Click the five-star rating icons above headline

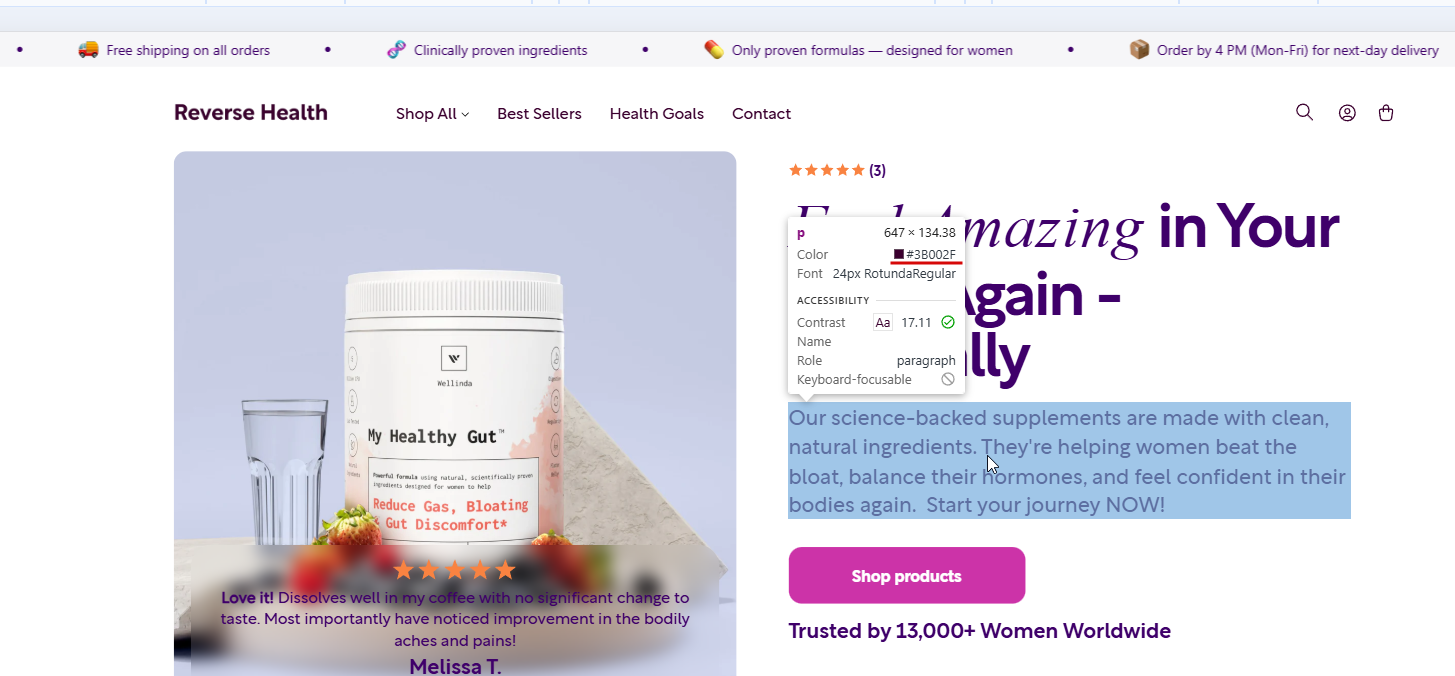click(x=826, y=170)
